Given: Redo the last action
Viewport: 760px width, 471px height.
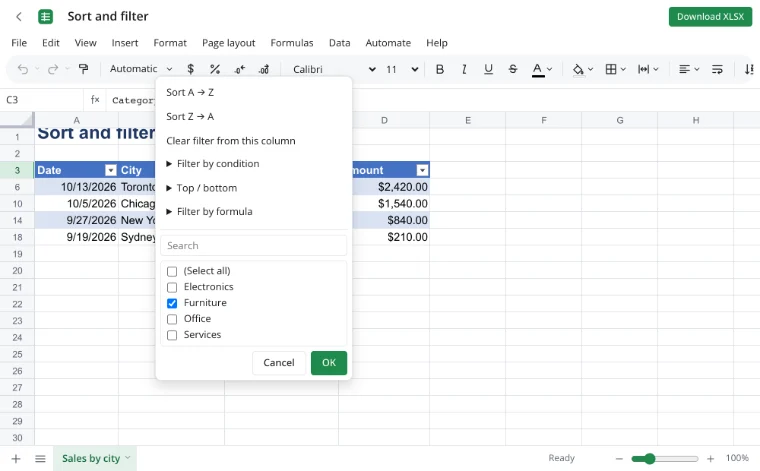Looking at the screenshot, I should [52, 69].
